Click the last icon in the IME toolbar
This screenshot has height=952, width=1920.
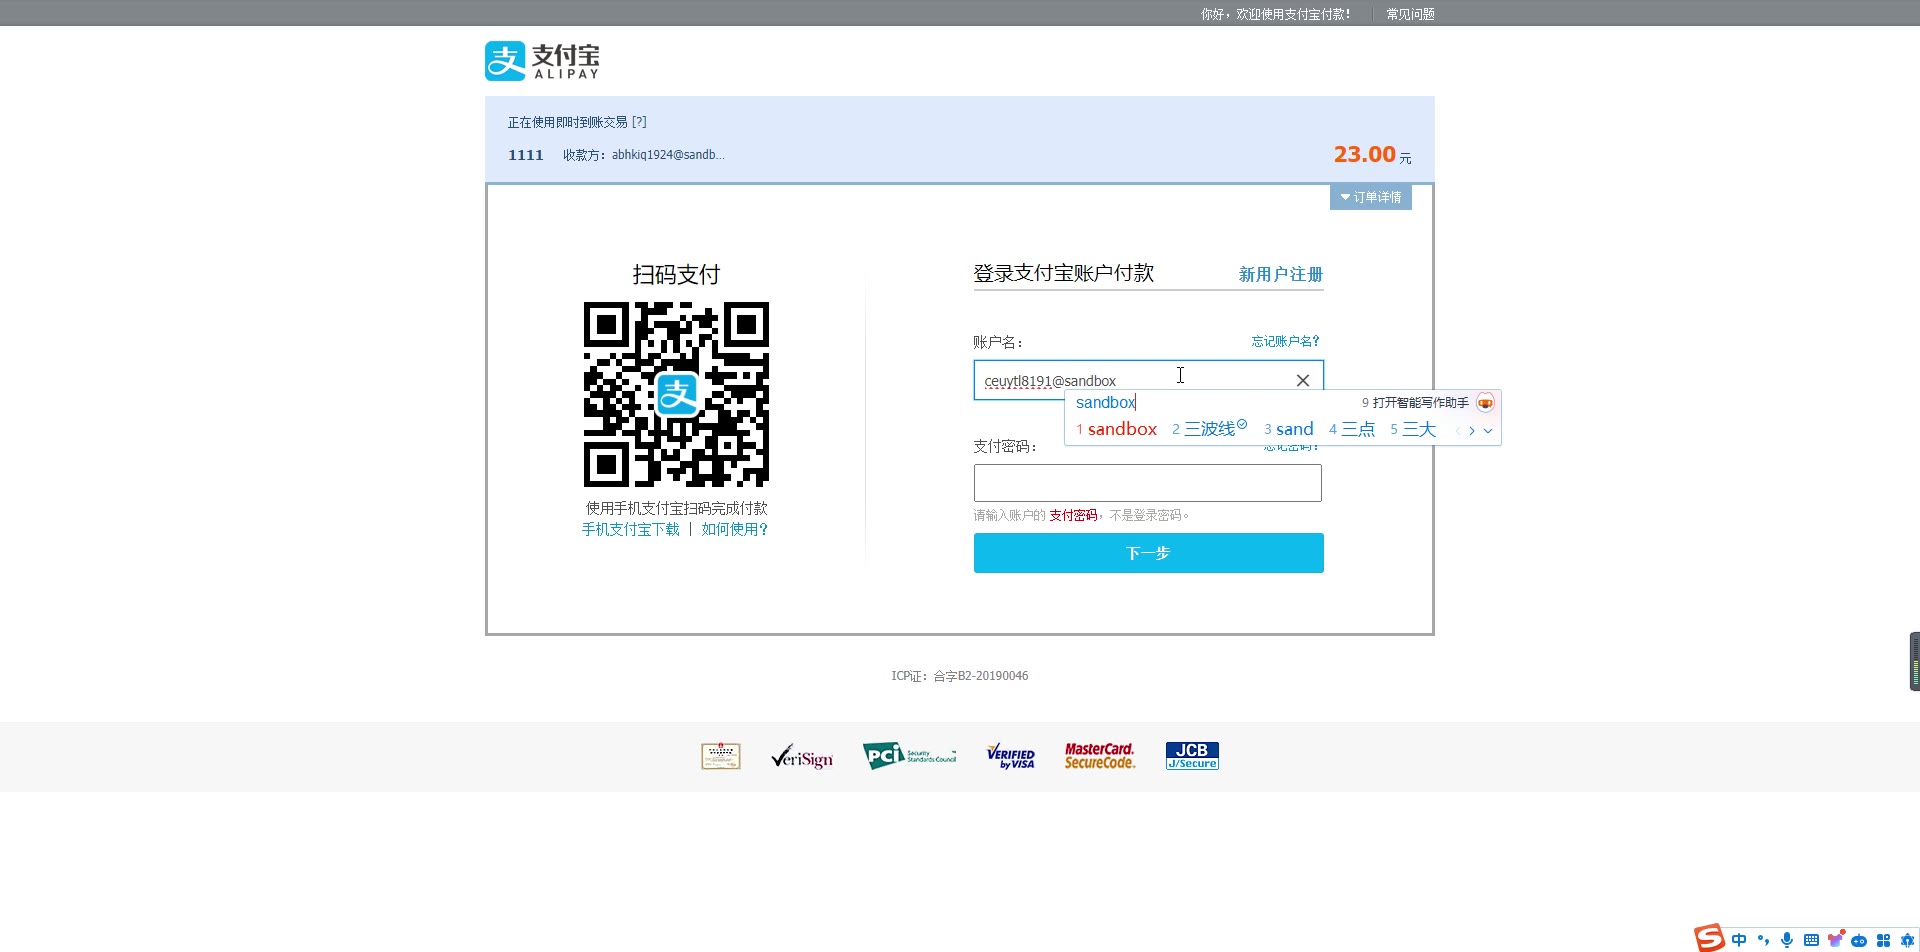point(1907,940)
